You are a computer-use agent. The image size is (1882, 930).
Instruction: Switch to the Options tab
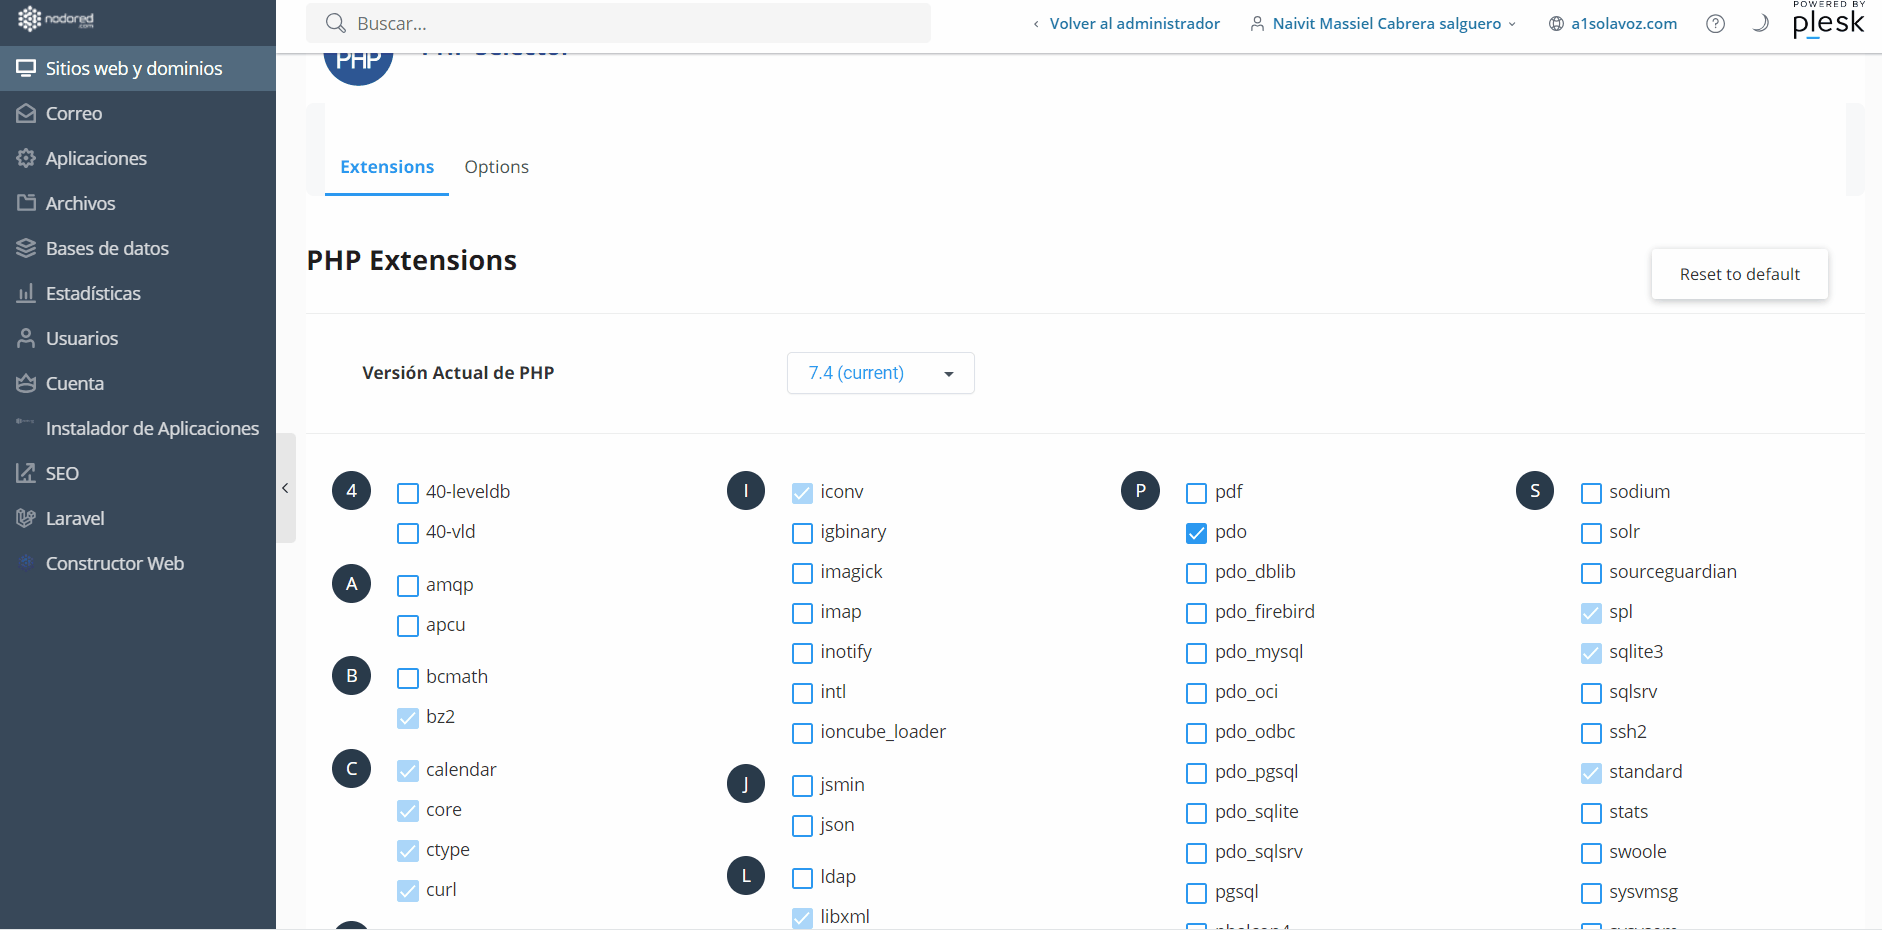click(496, 167)
